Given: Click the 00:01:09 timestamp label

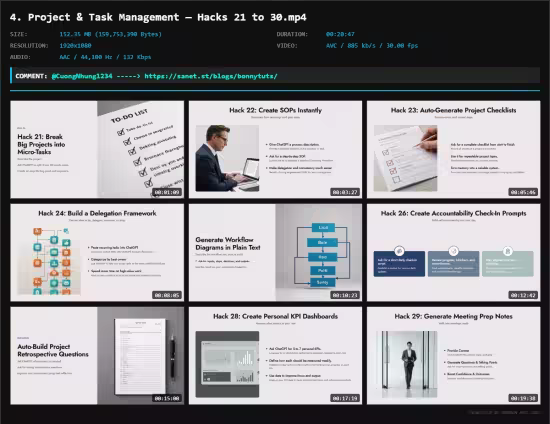Looking at the screenshot, I should pos(167,192).
